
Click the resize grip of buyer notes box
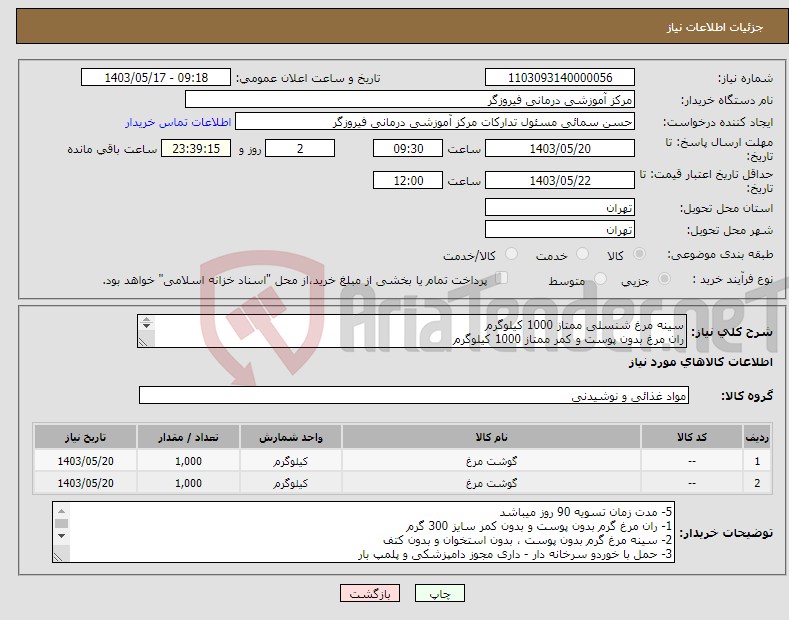[58, 557]
